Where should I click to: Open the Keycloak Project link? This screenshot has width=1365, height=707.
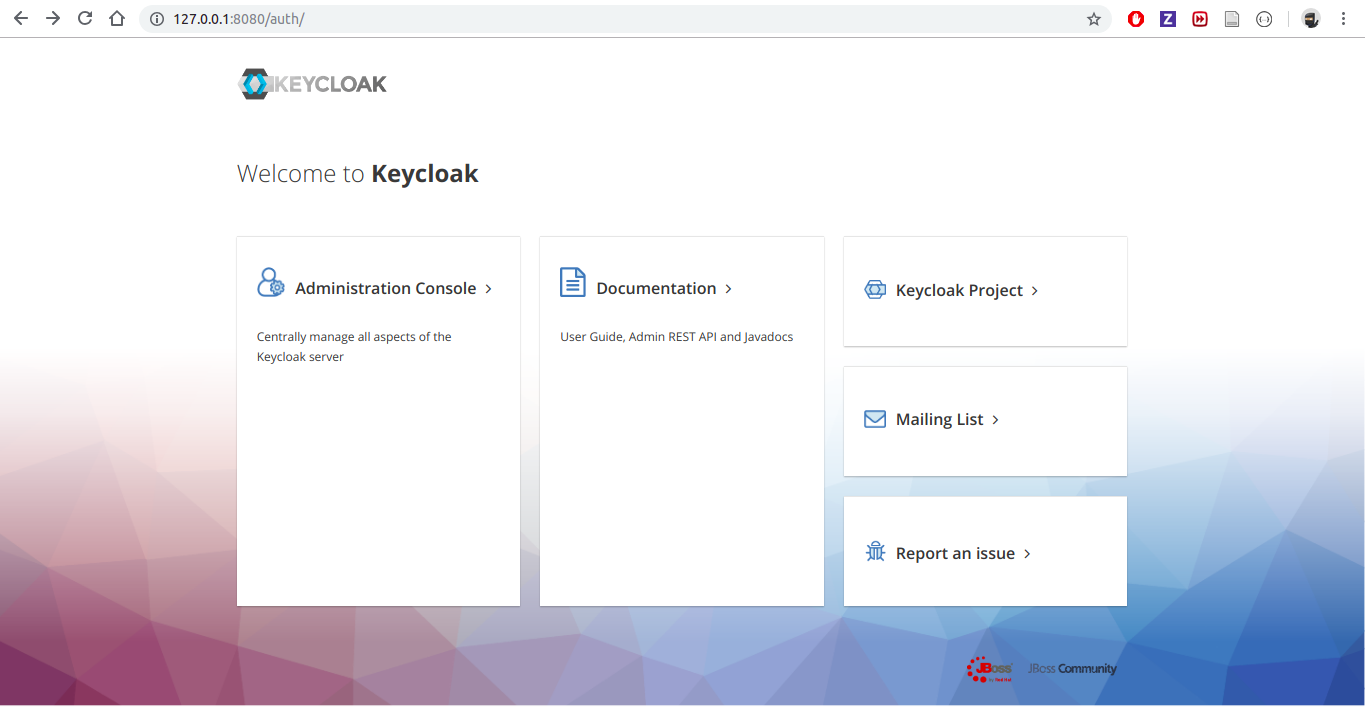click(x=959, y=290)
